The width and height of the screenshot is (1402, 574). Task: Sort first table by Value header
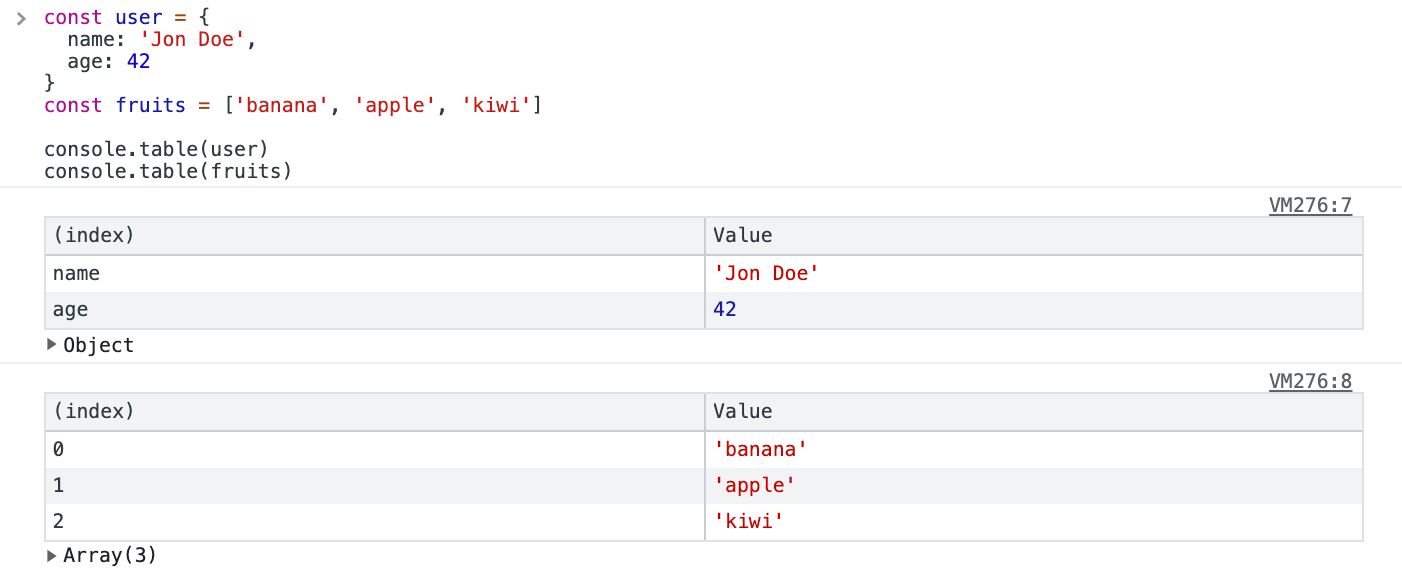1033,236
